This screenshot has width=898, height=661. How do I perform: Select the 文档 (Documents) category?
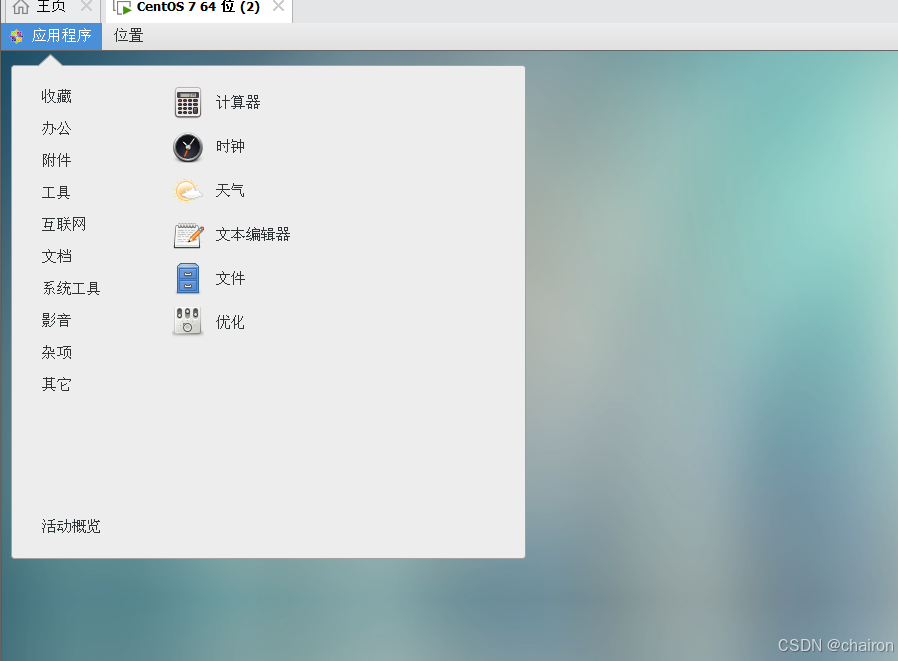pyautogui.click(x=56, y=256)
